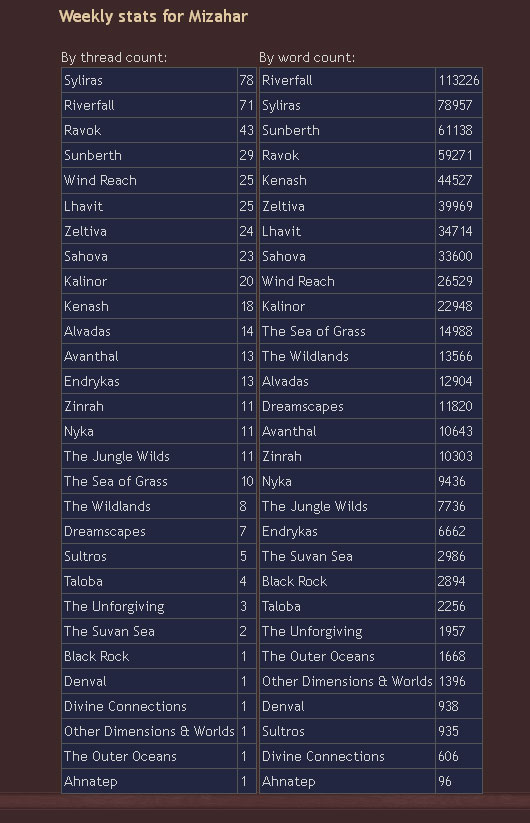Select Ahnatep in the thread count table
Screen dimensions: 530x823
(91, 781)
